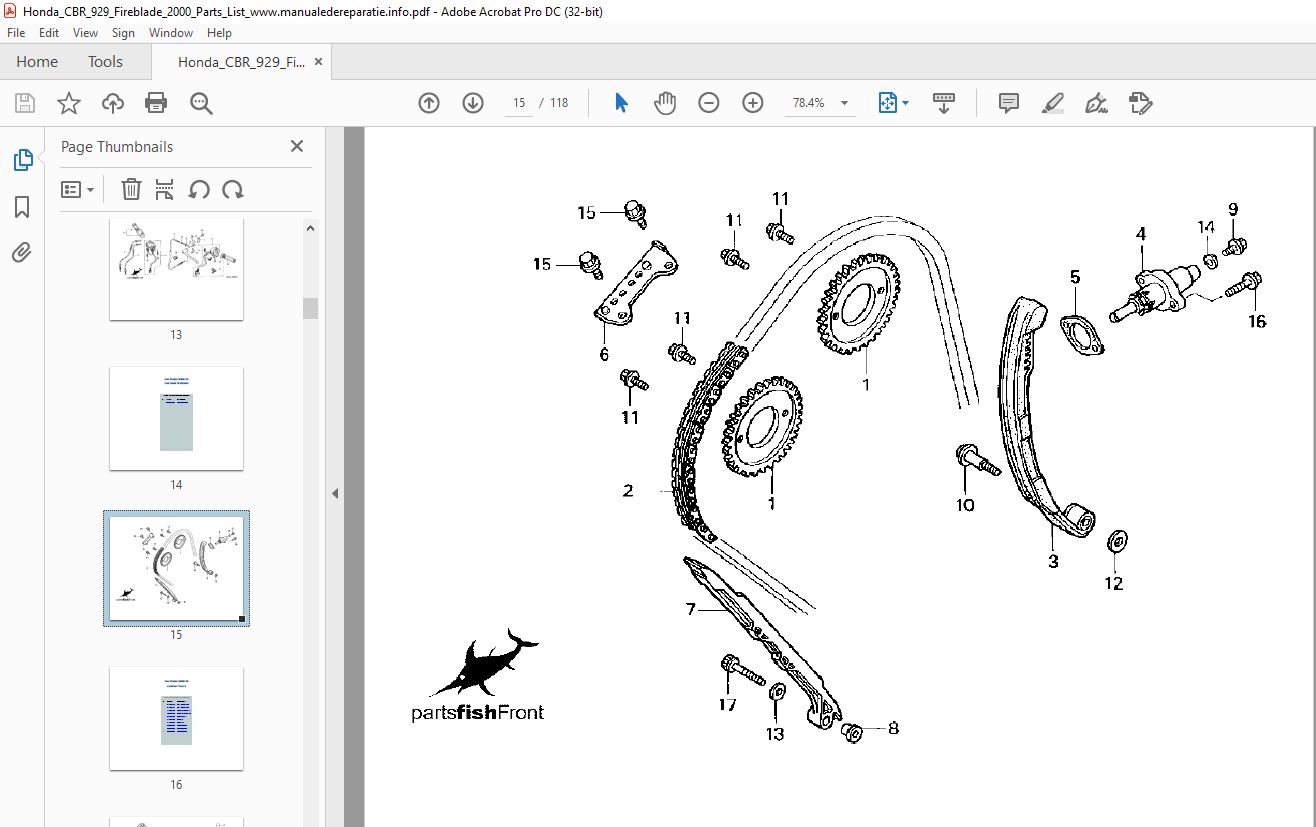The width and height of the screenshot is (1316, 827).
Task: Select the Honda_CBR_929 document tab
Action: 241,62
